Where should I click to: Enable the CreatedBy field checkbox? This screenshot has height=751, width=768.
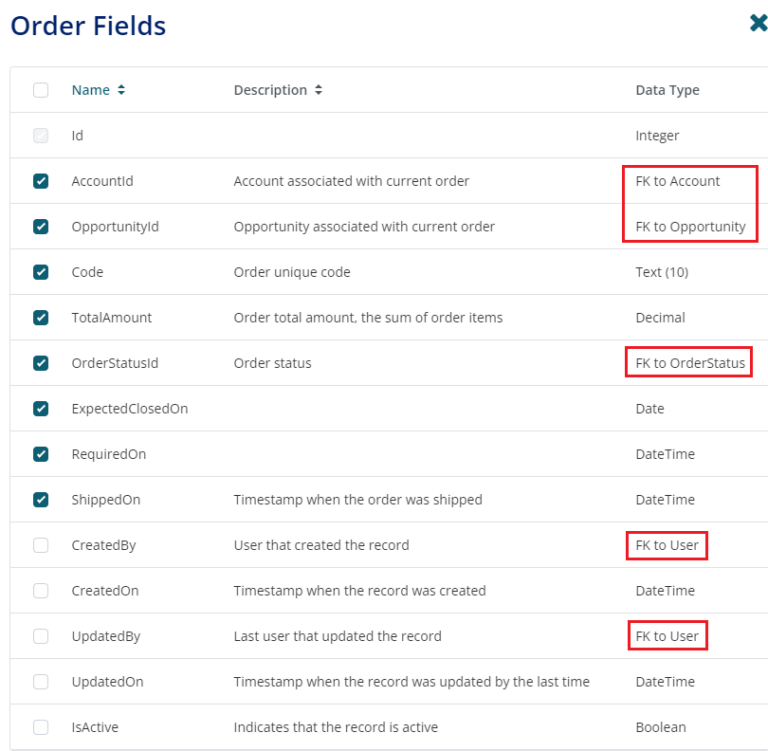[x=41, y=545]
